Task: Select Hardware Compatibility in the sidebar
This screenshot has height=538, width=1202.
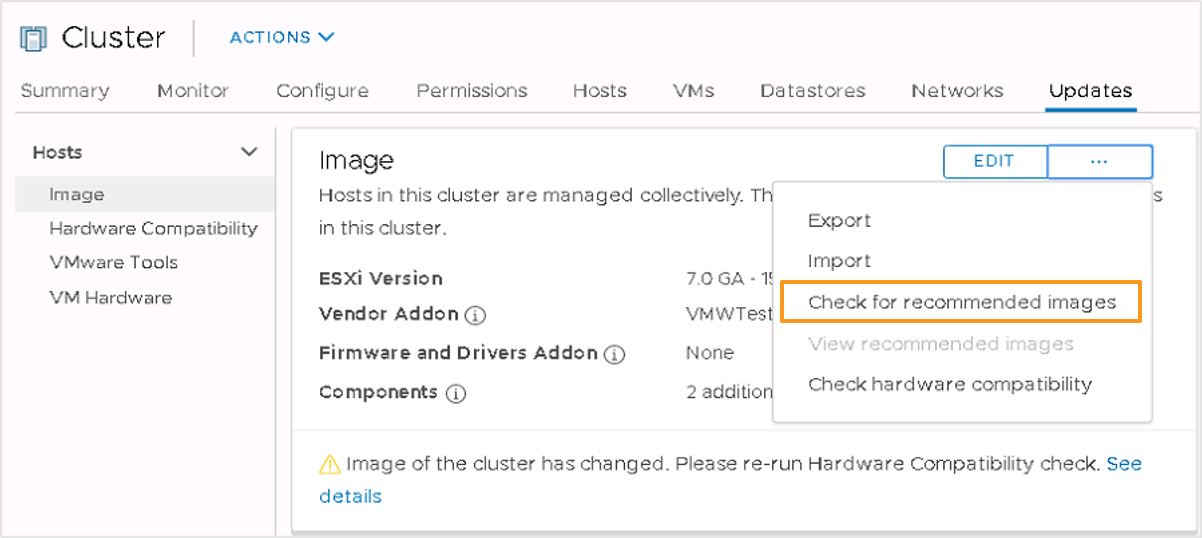Action: [x=153, y=228]
